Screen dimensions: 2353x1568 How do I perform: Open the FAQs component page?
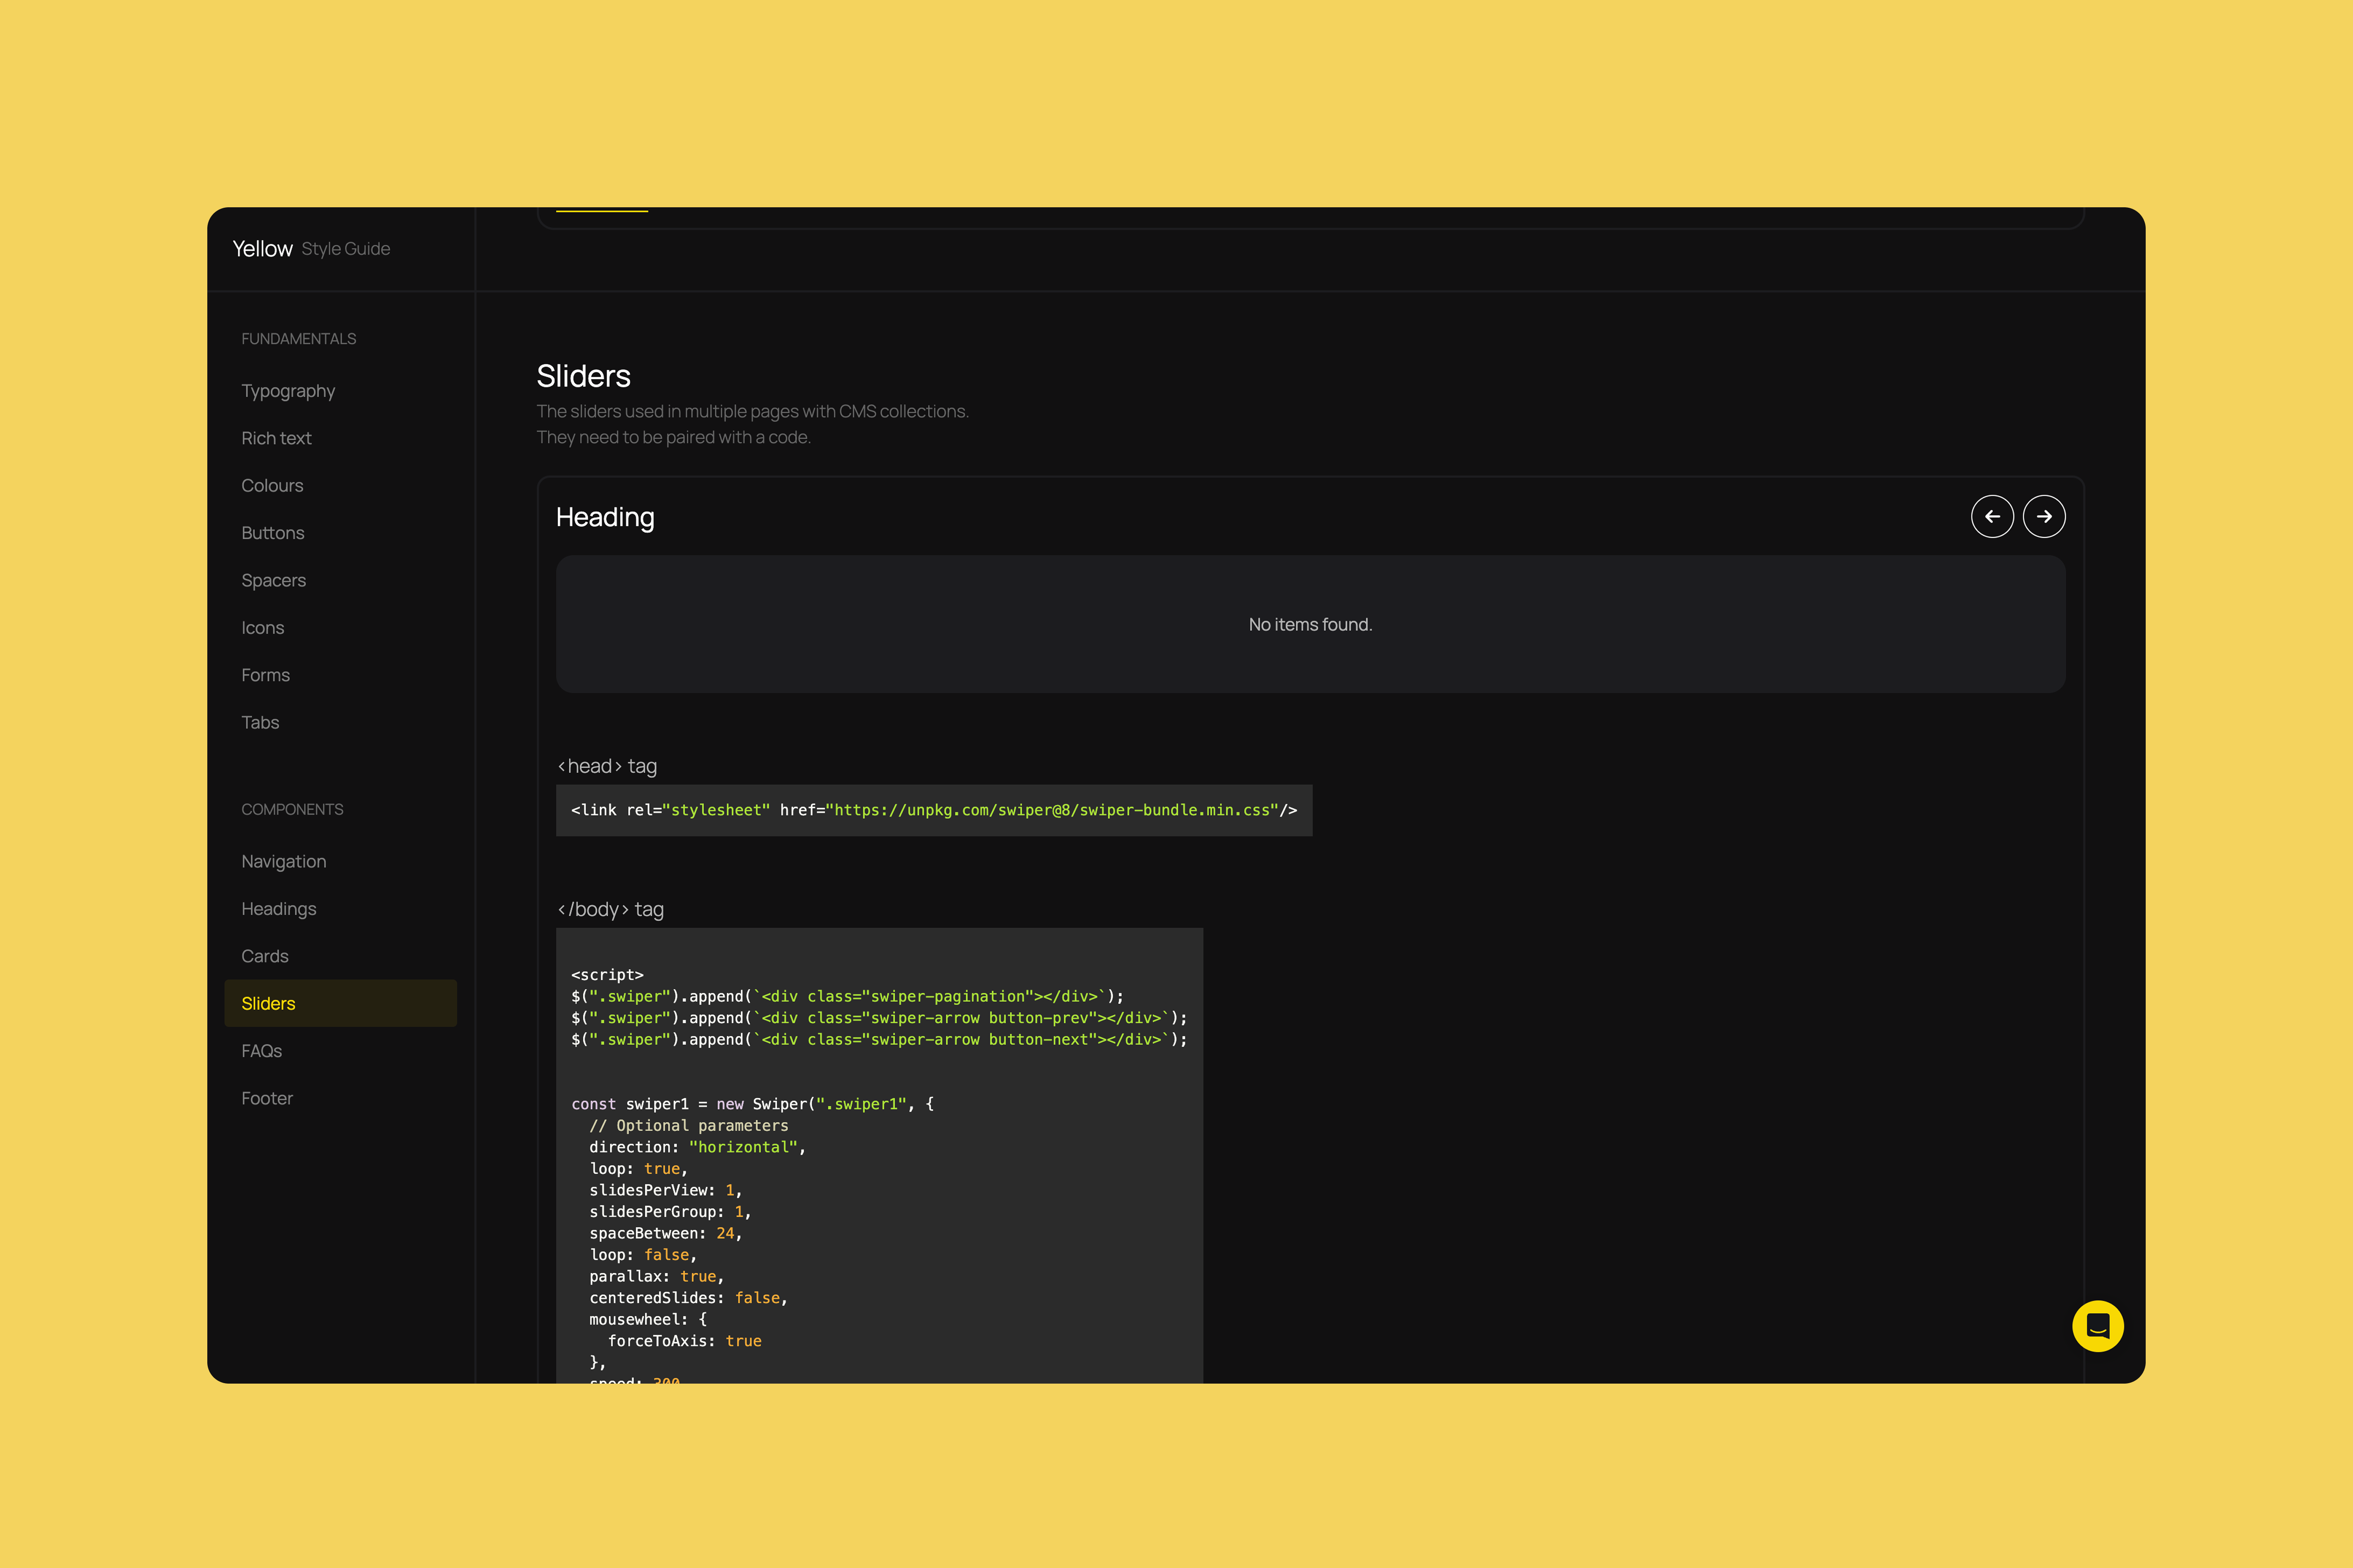point(262,1051)
